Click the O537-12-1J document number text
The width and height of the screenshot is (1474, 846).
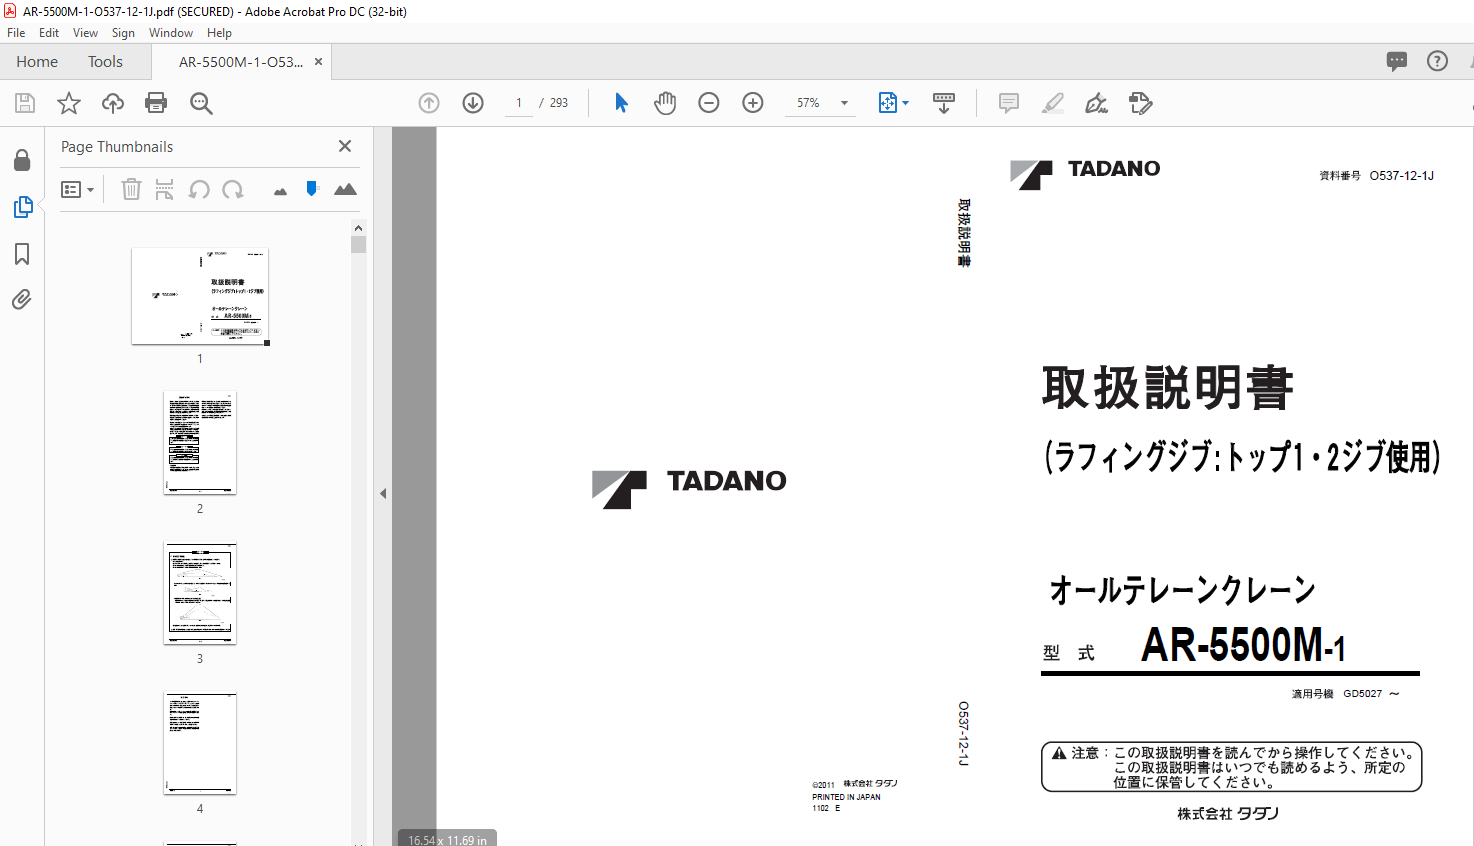1401,175
